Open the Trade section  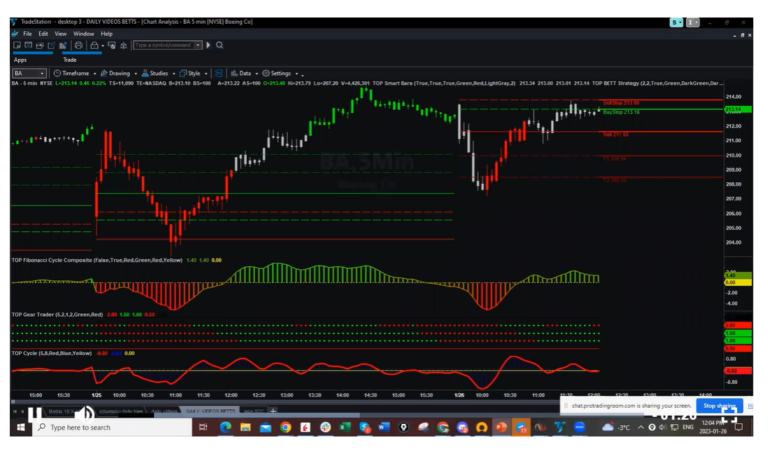pyautogui.click(x=70, y=60)
